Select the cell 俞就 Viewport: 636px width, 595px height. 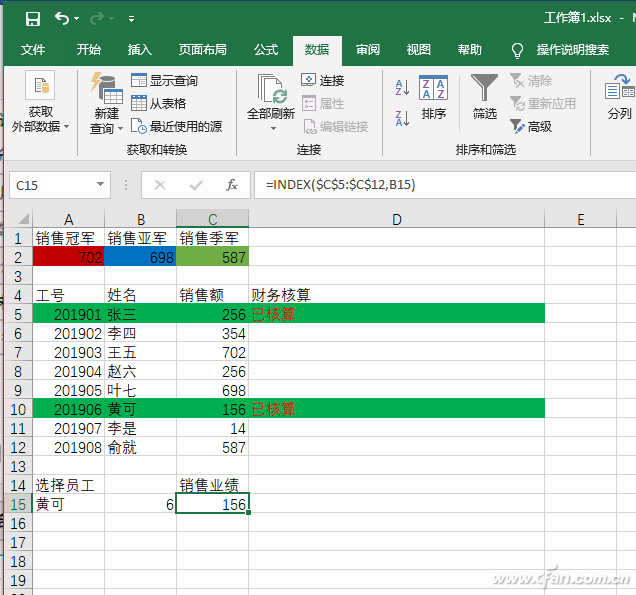pos(140,447)
